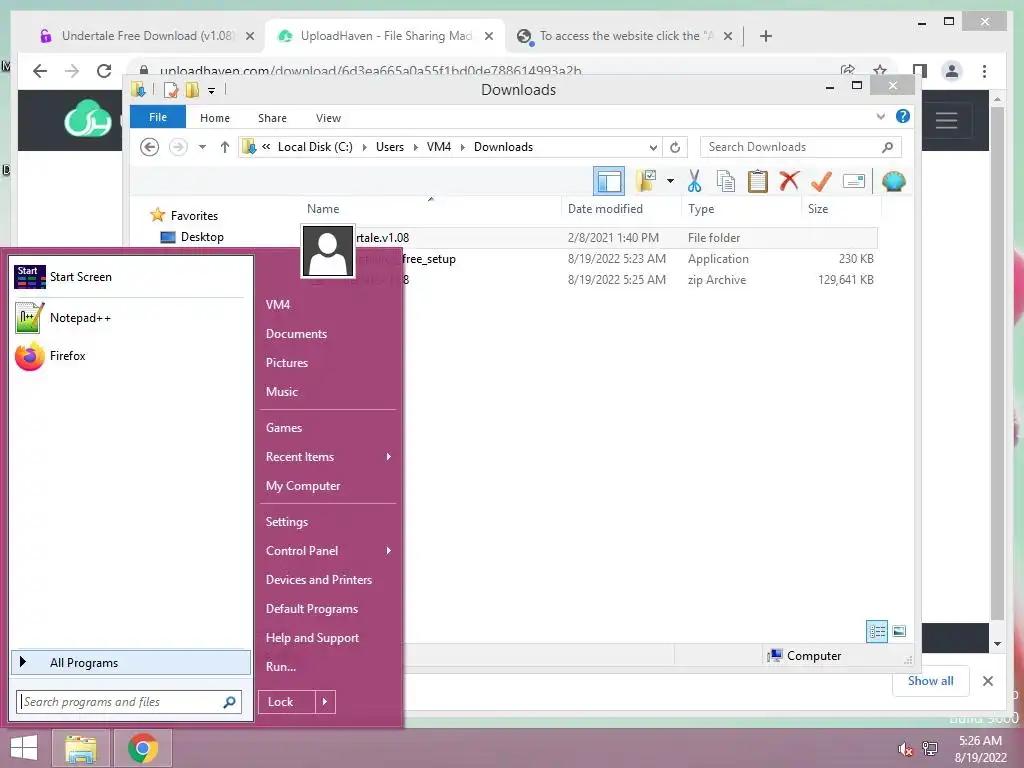
Task: Click the Lock button
Action: [x=285, y=702]
